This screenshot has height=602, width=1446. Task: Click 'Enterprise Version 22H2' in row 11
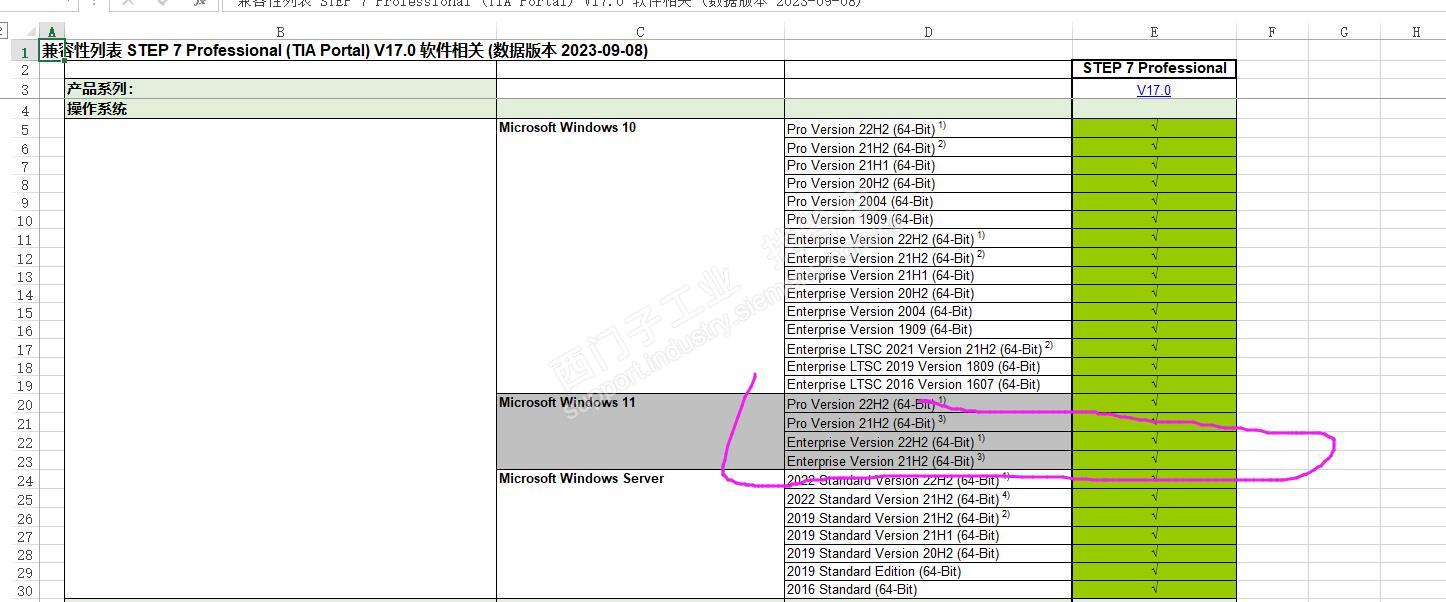pyautogui.click(x=928, y=239)
